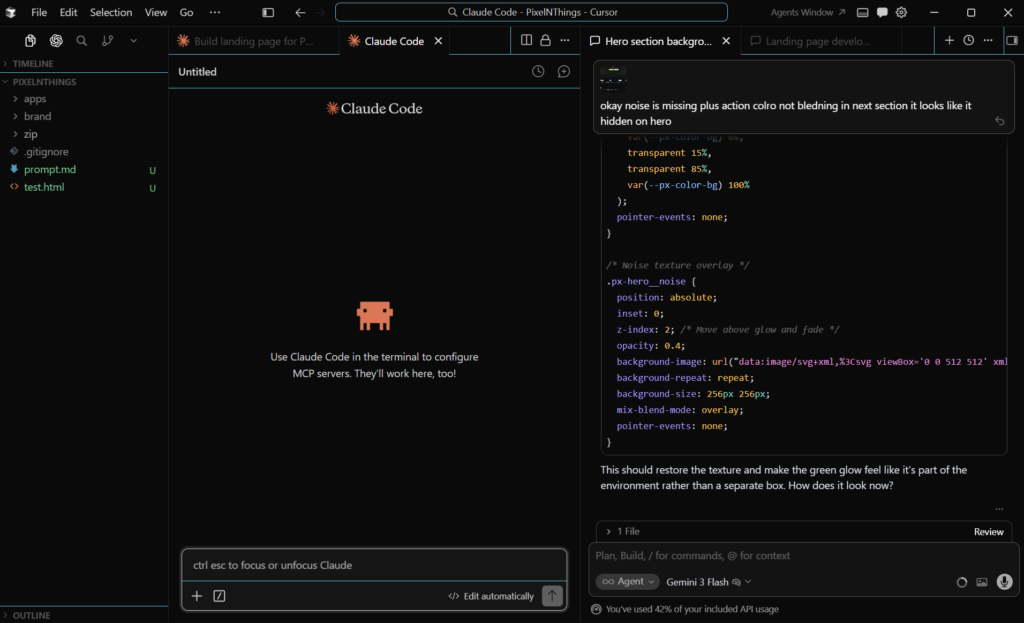Open editor more actions ellipsis
The image size is (1024, 623).
click(565, 40)
